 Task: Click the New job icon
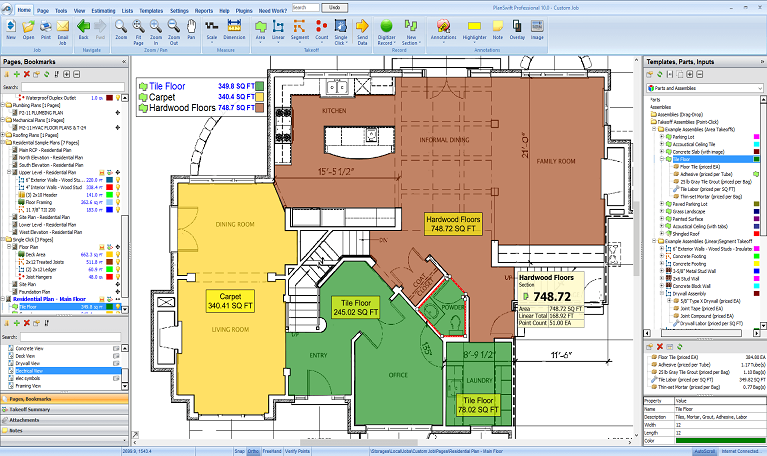tap(11, 29)
